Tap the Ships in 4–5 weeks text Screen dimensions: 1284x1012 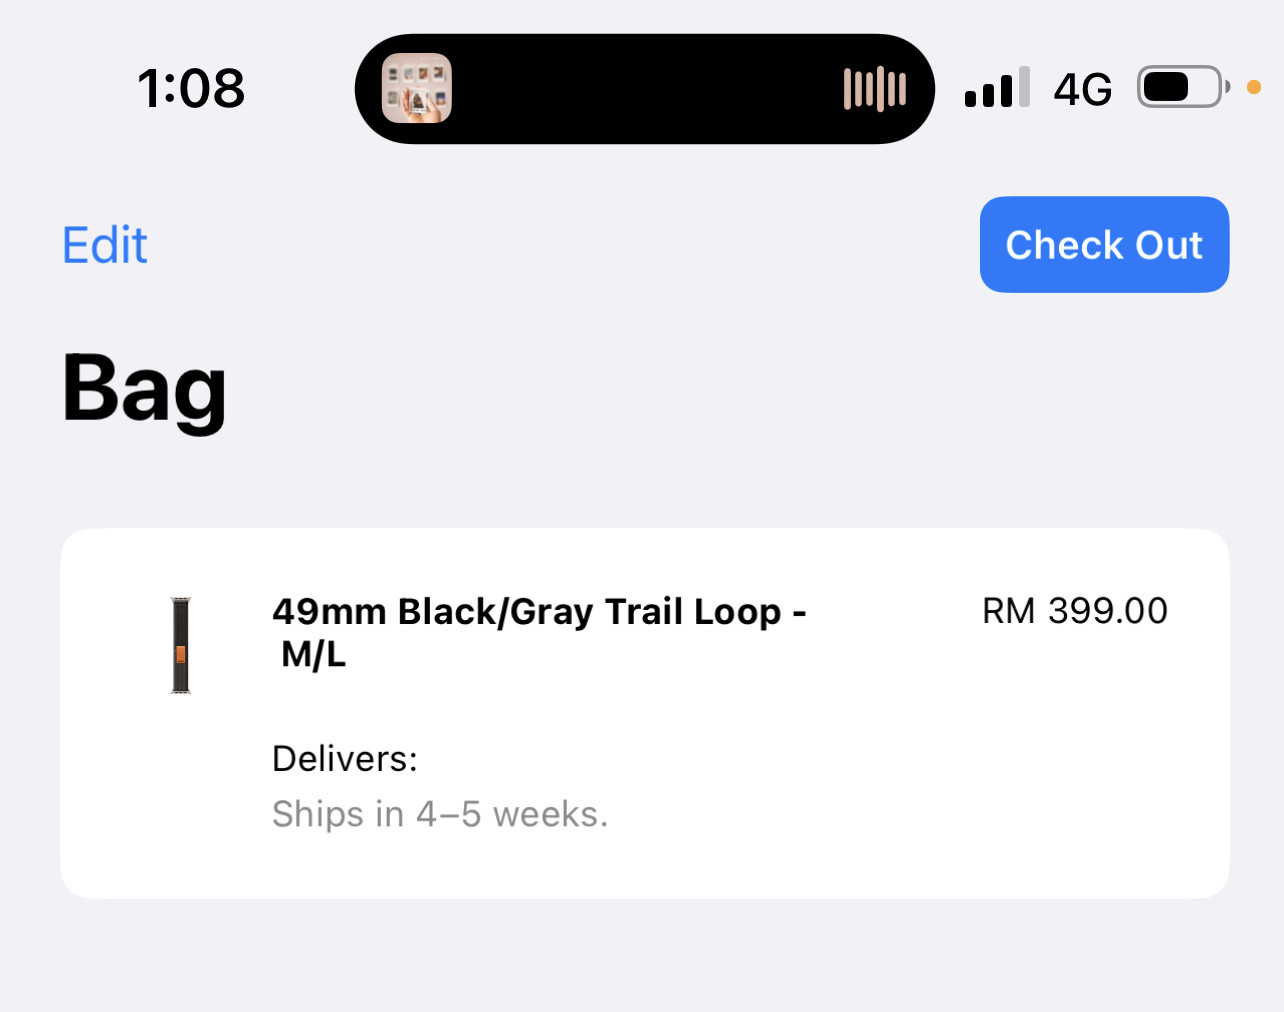point(440,814)
